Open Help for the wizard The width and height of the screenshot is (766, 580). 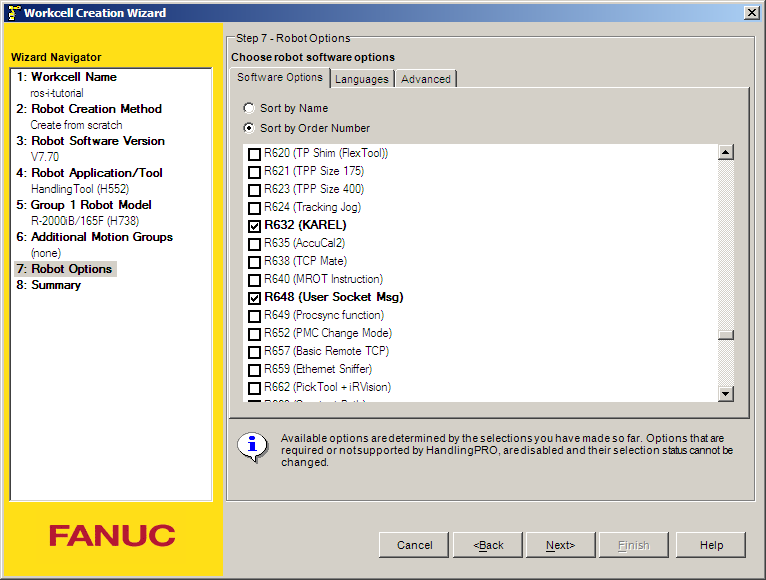pyautogui.click(x=711, y=545)
